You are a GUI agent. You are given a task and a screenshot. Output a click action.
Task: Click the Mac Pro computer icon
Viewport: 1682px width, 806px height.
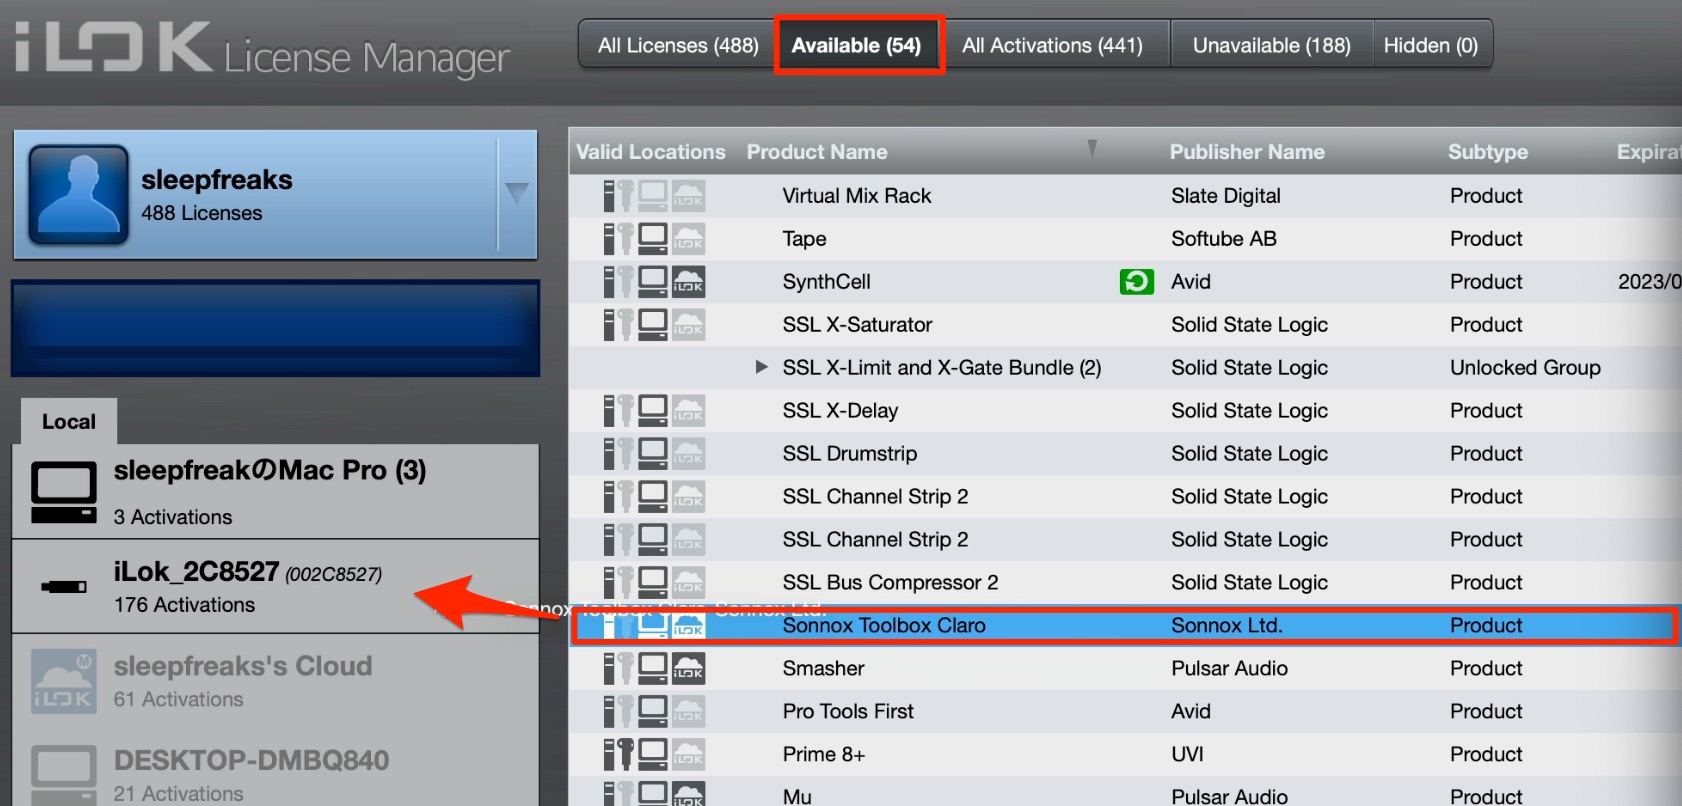(x=64, y=492)
